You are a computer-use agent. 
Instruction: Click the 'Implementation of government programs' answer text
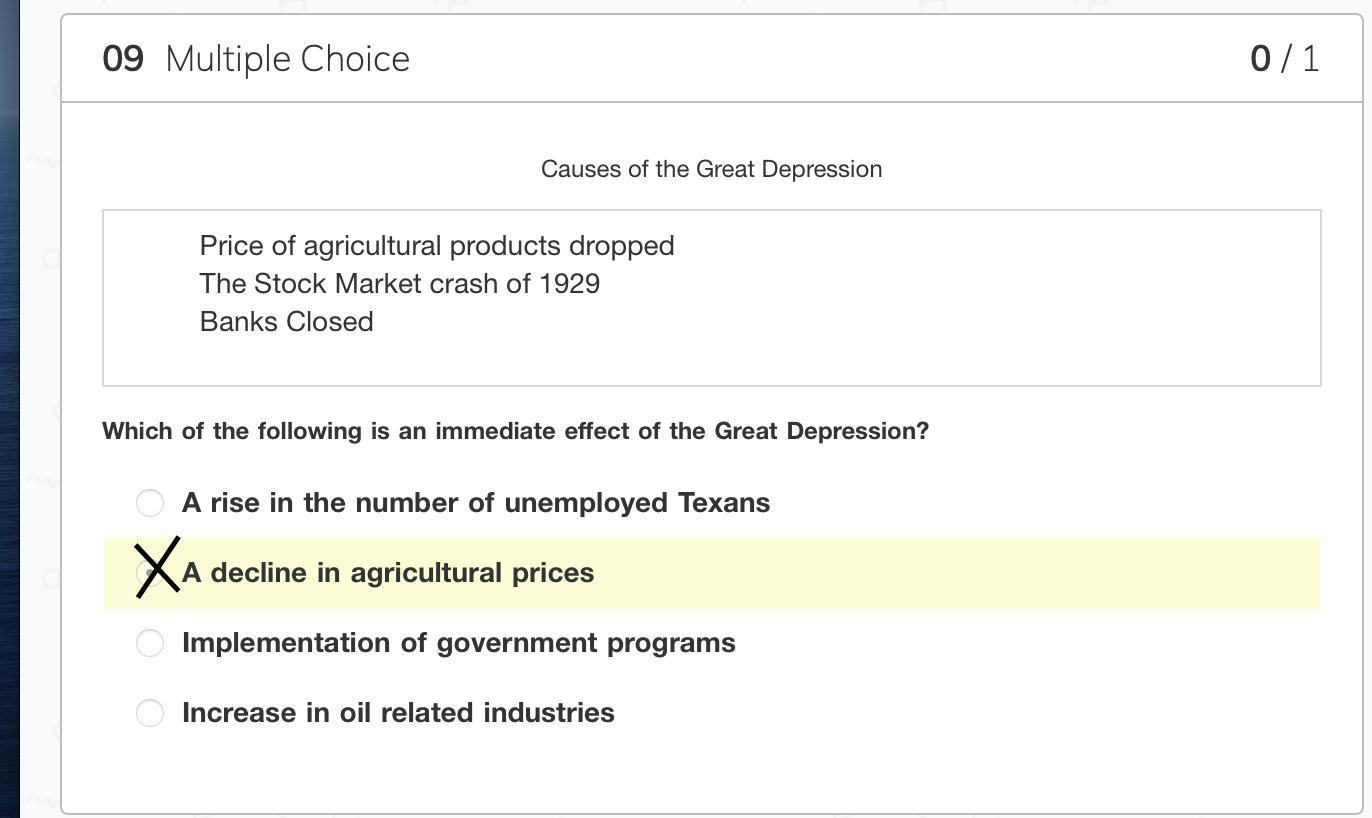[459, 642]
